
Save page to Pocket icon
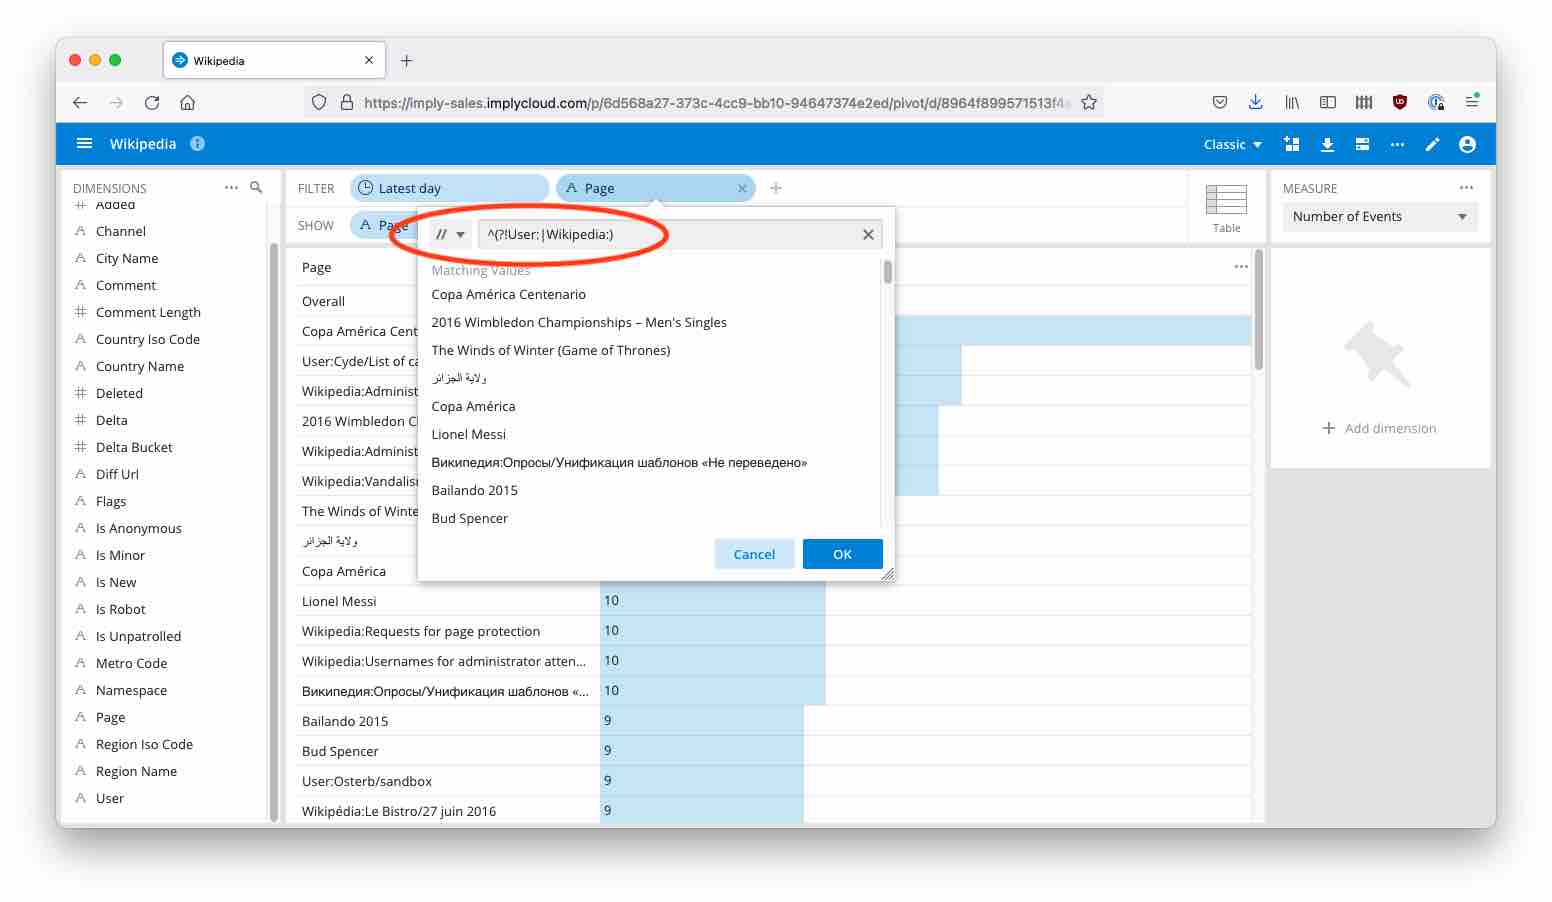click(1220, 102)
